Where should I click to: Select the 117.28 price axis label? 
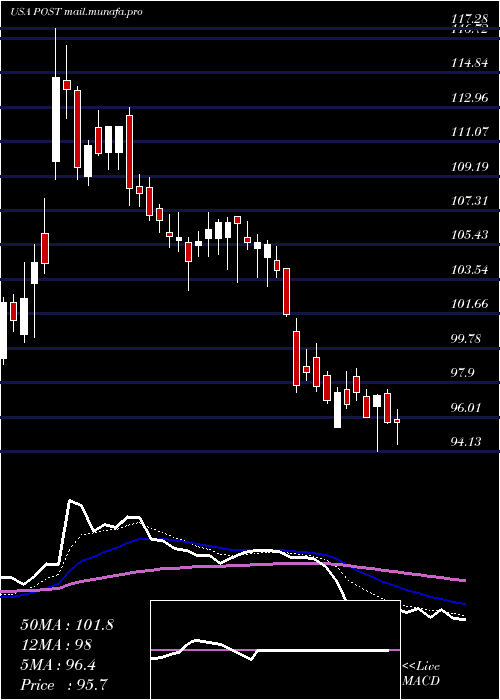pyautogui.click(x=469, y=19)
